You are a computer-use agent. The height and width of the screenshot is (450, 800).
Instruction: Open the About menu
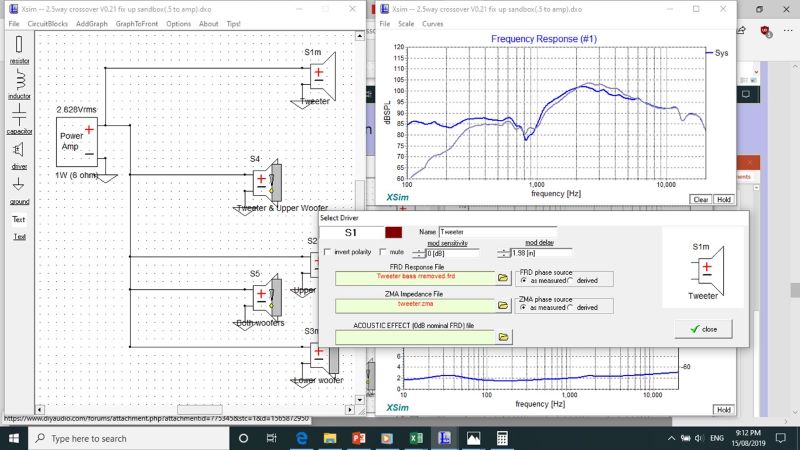click(x=208, y=24)
